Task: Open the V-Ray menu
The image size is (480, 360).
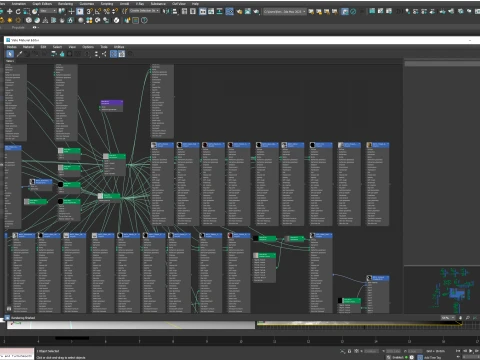Action: (140, 4)
